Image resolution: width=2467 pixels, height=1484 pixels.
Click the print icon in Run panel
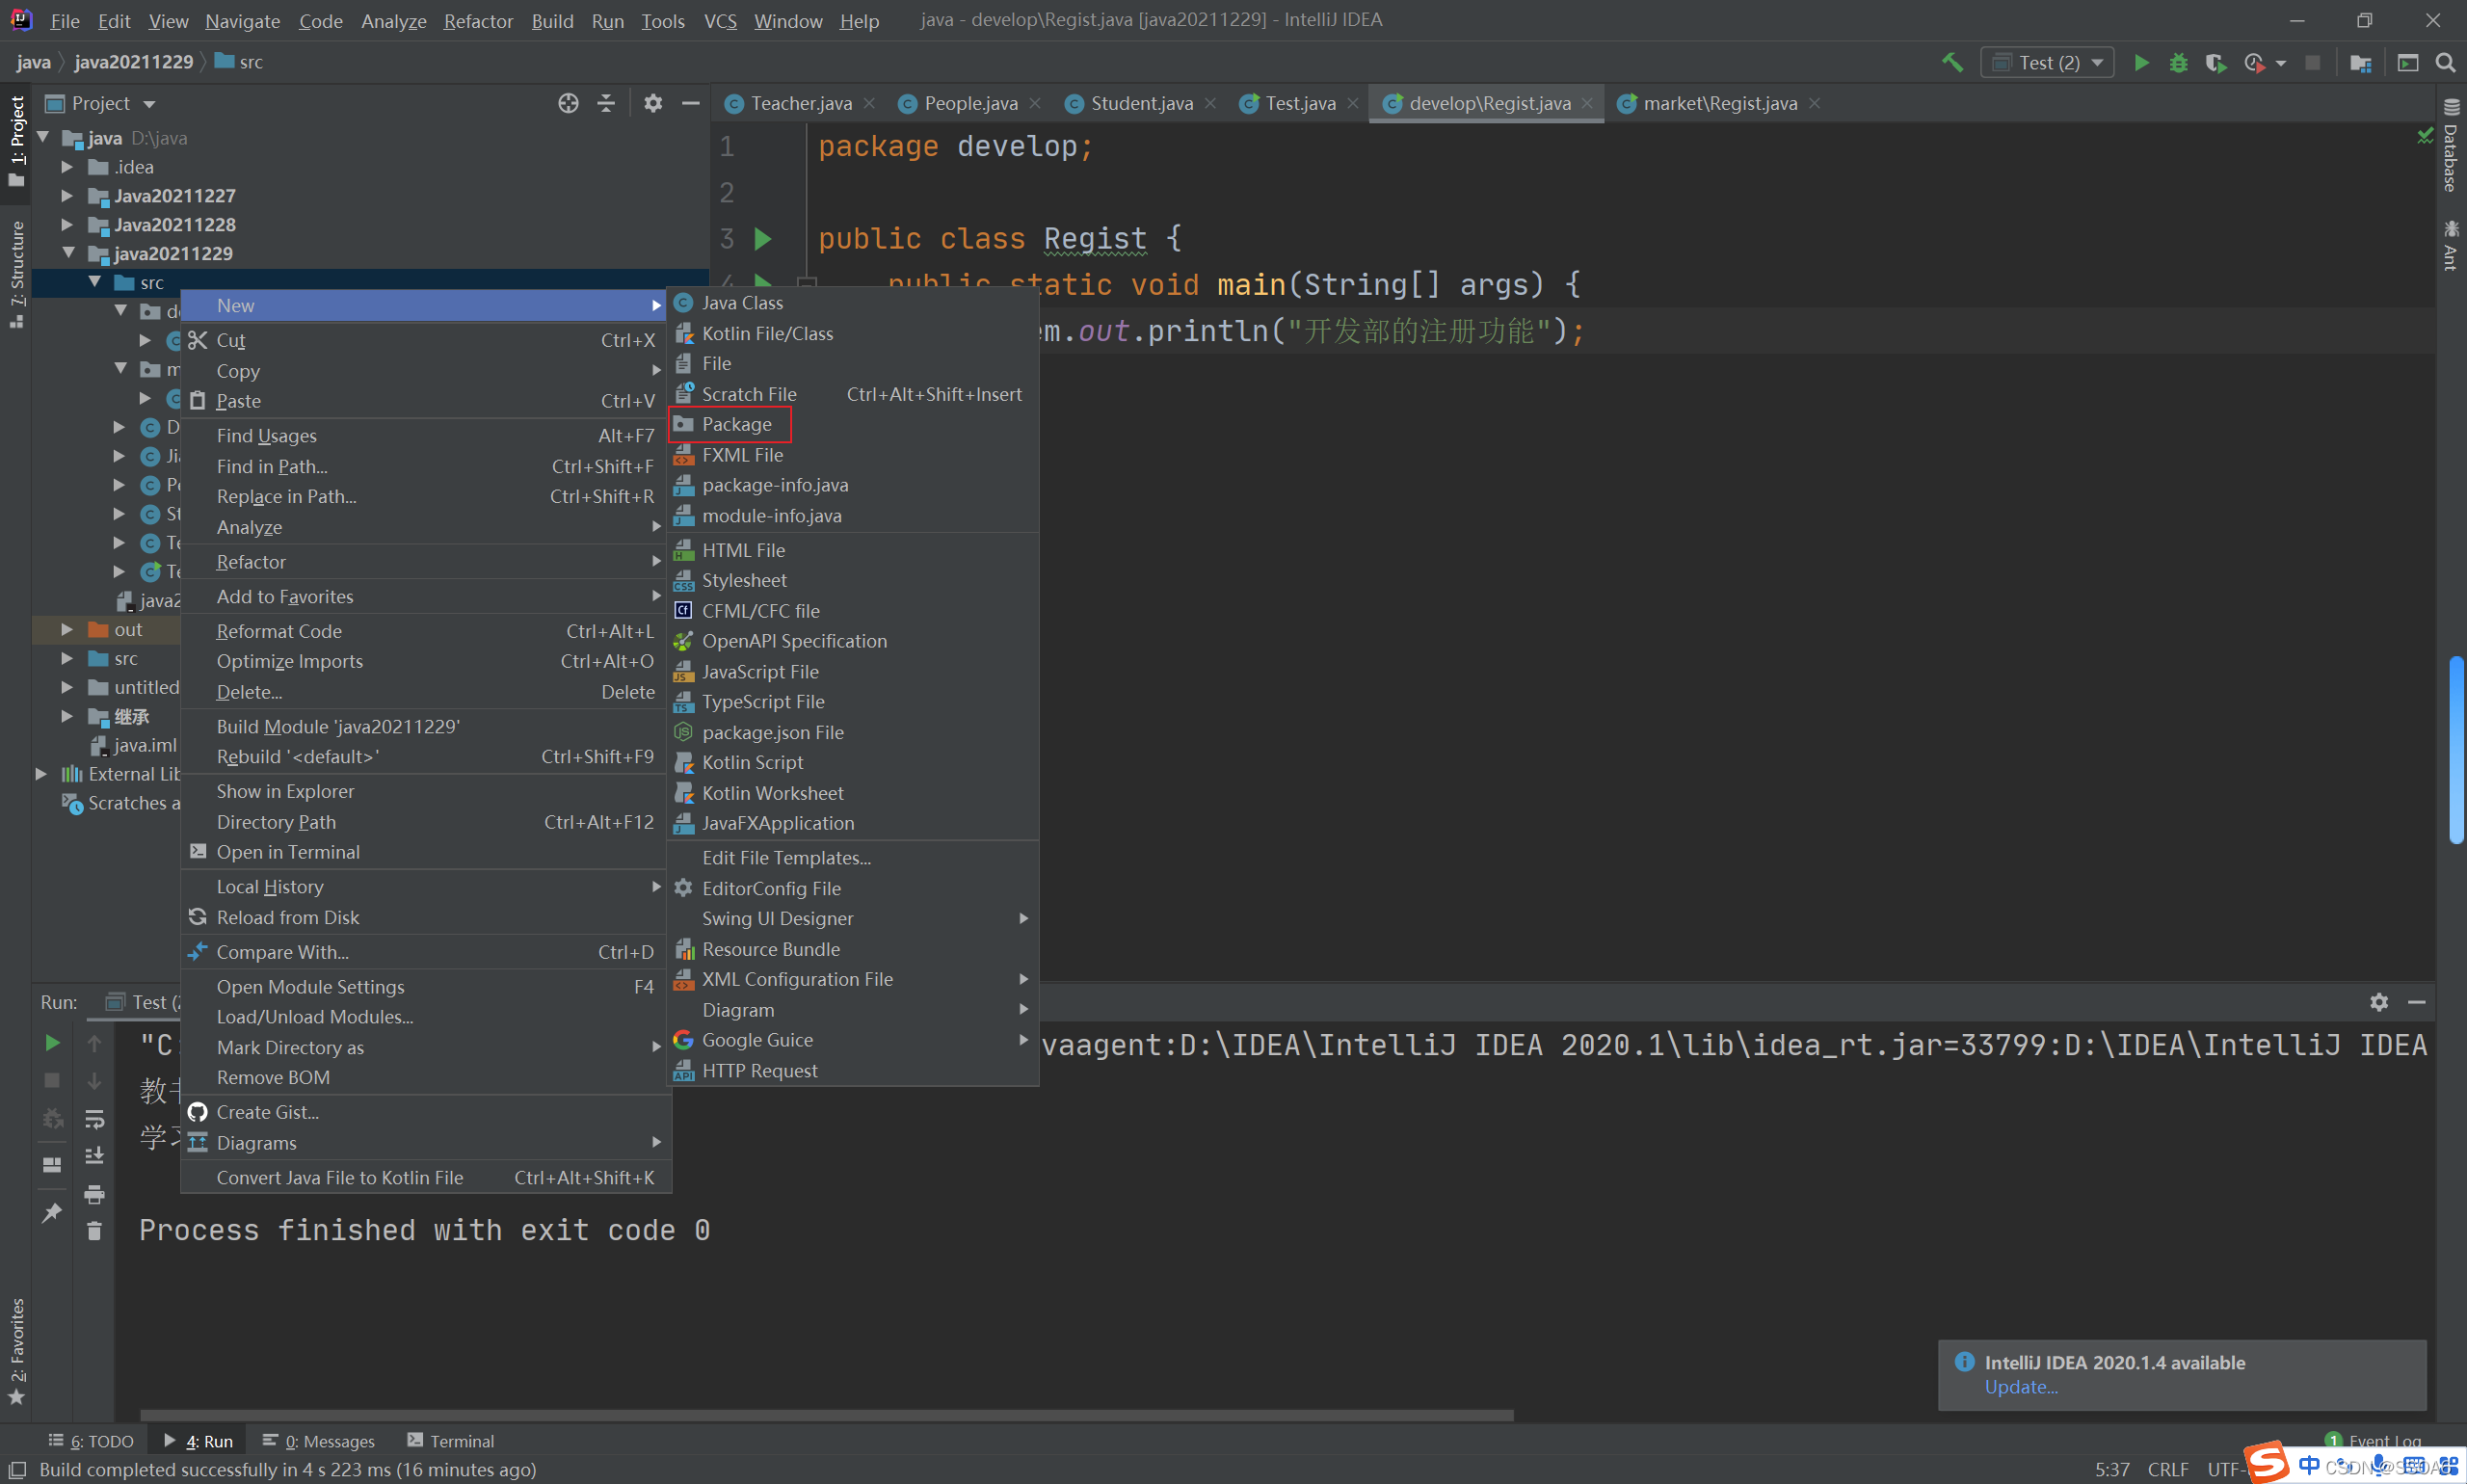(x=94, y=1194)
